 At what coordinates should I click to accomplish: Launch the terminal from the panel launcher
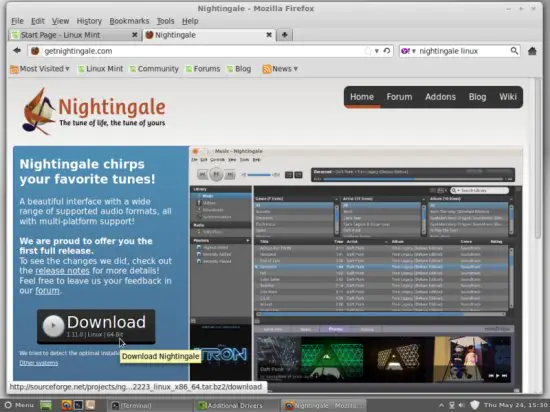coord(78,405)
